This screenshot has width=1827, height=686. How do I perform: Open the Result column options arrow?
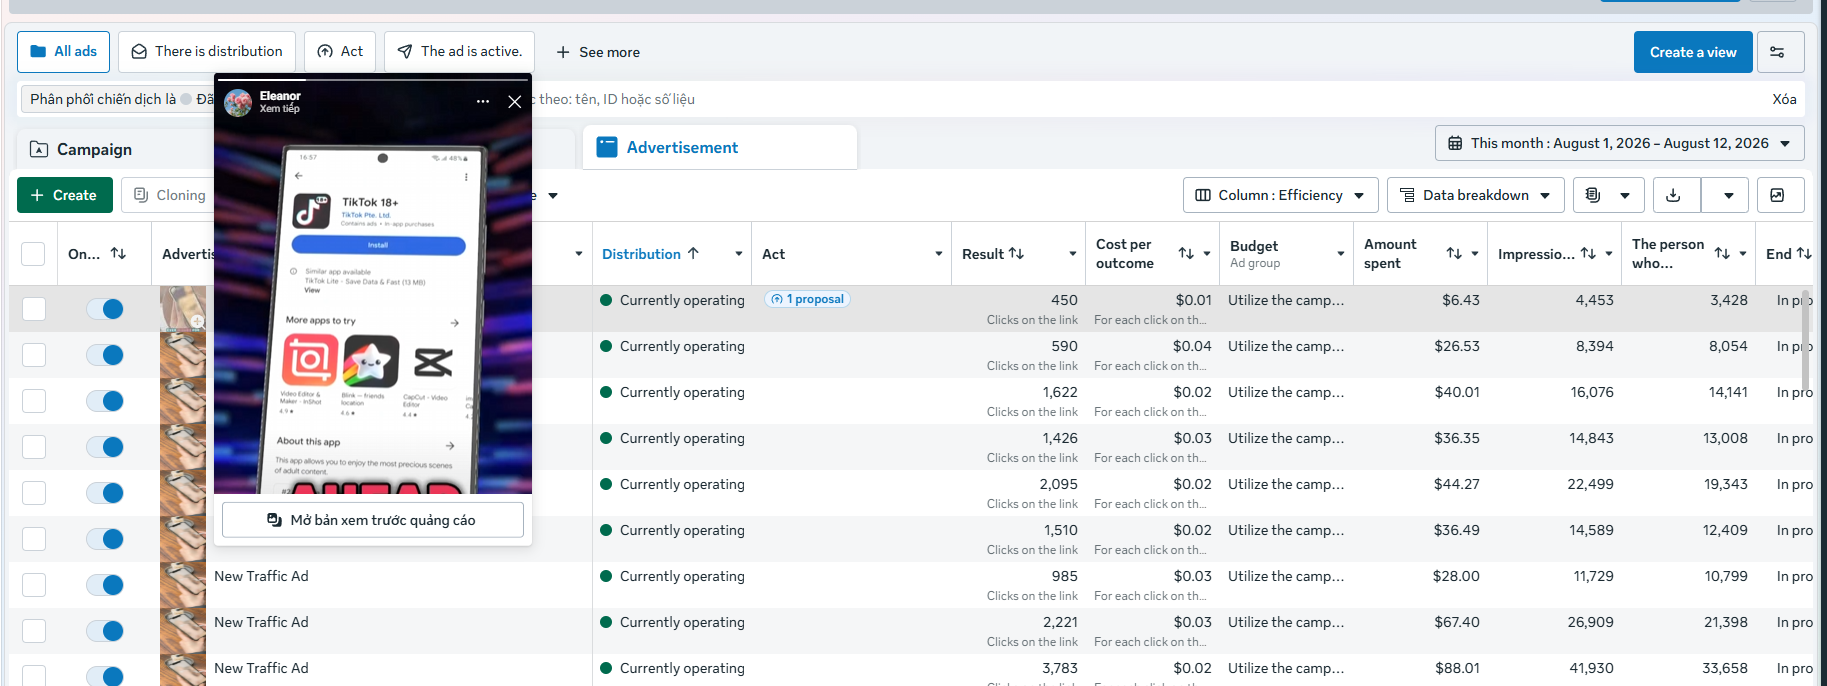(x=1073, y=254)
